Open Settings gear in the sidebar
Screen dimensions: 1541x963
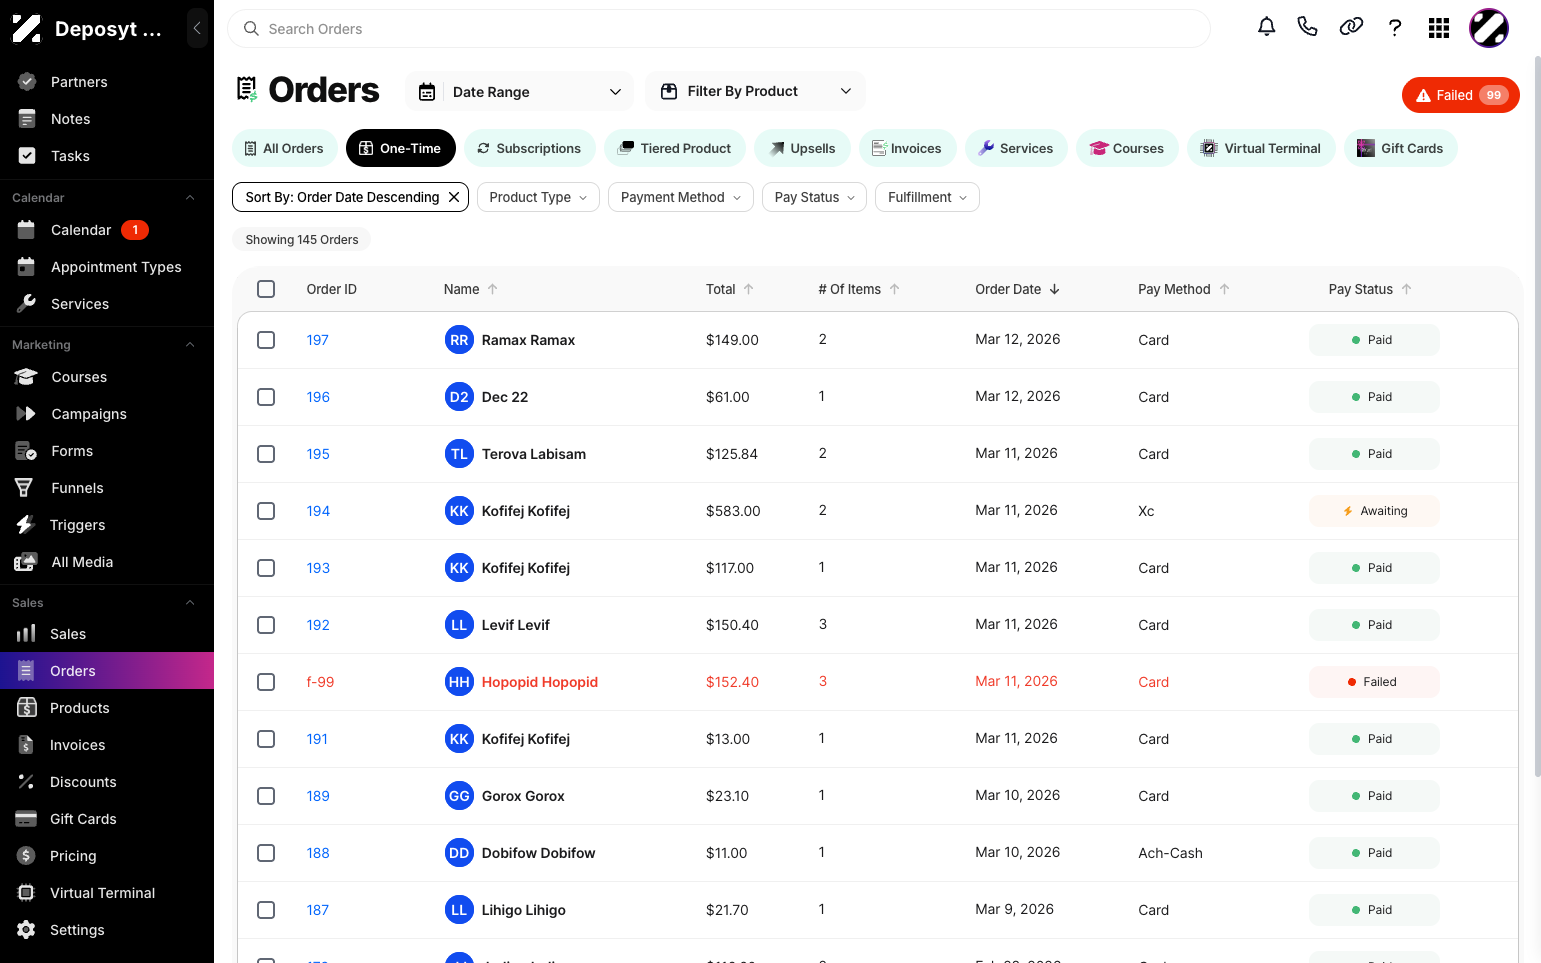[26, 930]
